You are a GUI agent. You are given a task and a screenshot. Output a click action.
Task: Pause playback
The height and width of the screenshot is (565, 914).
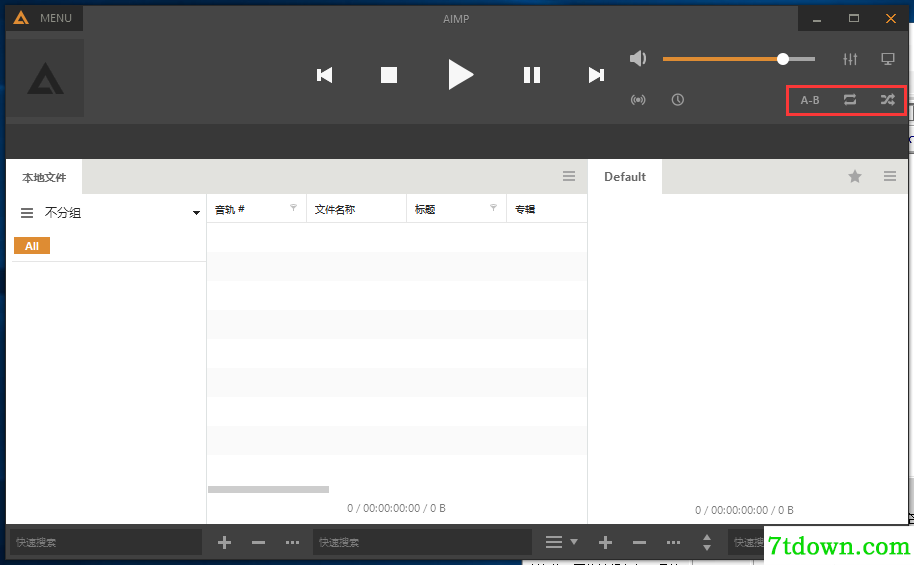(x=532, y=75)
